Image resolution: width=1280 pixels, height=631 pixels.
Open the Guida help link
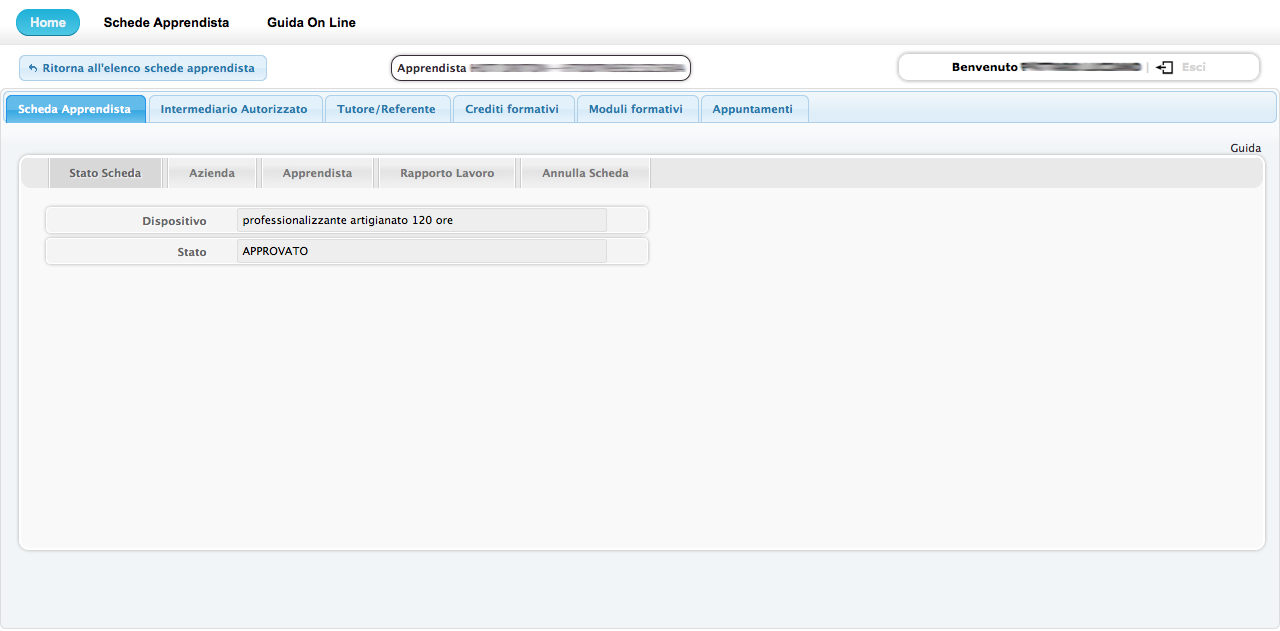[x=1245, y=148]
